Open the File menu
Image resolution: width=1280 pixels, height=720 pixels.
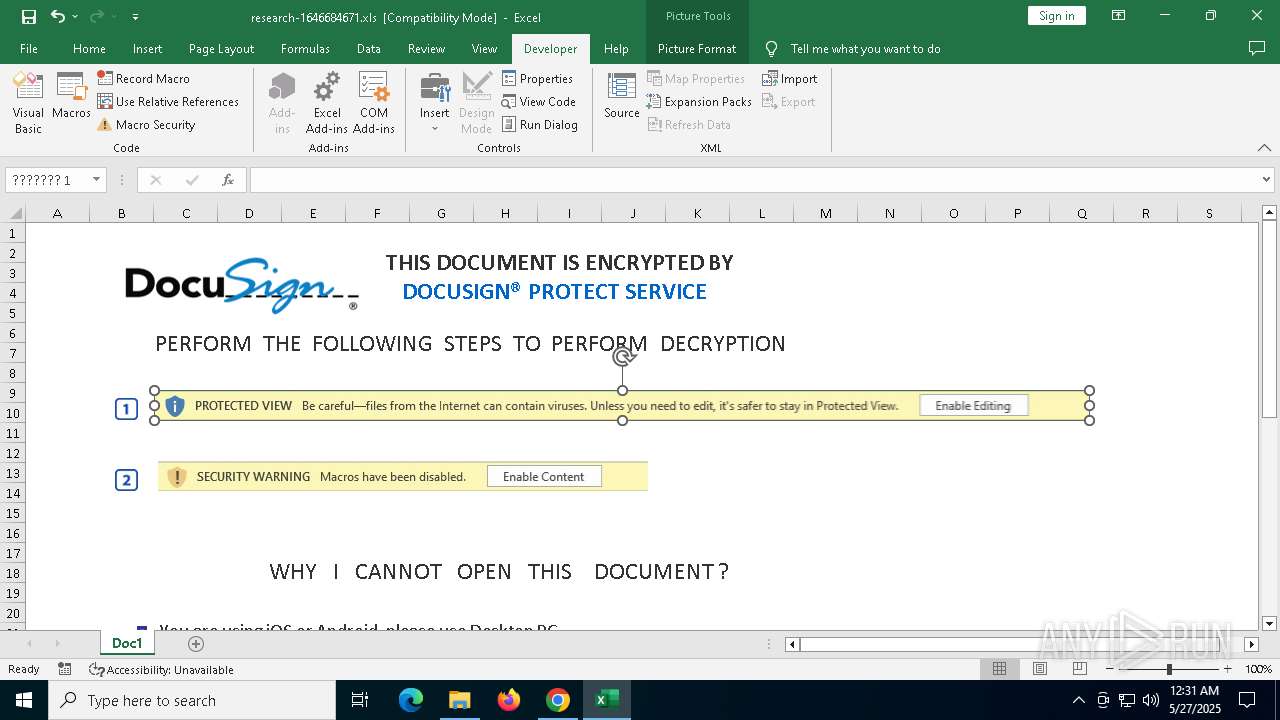29,48
